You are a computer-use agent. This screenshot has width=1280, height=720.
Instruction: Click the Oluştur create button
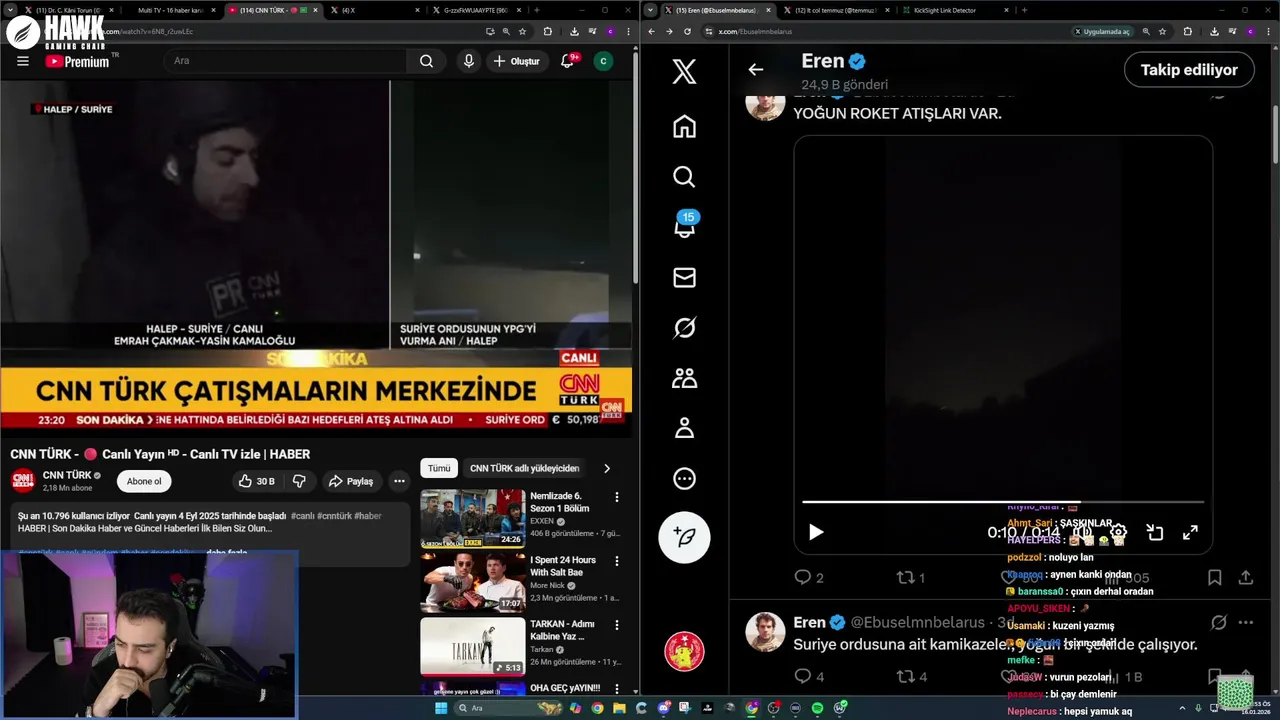point(516,61)
